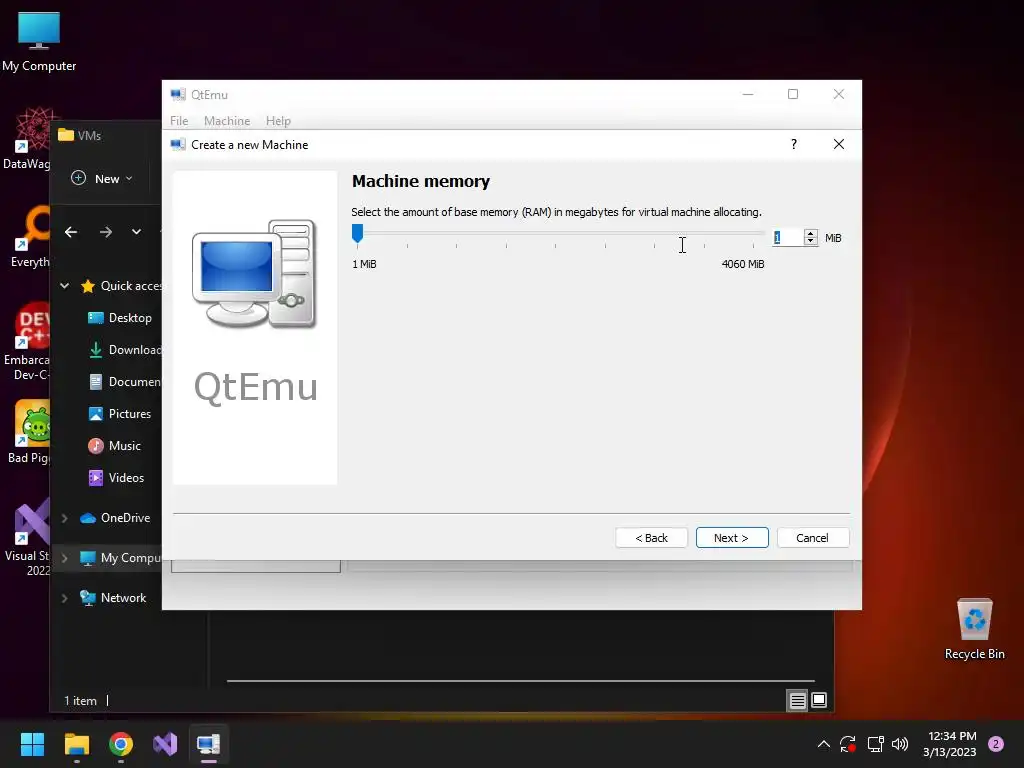Open network status tray icon

click(x=875, y=744)
